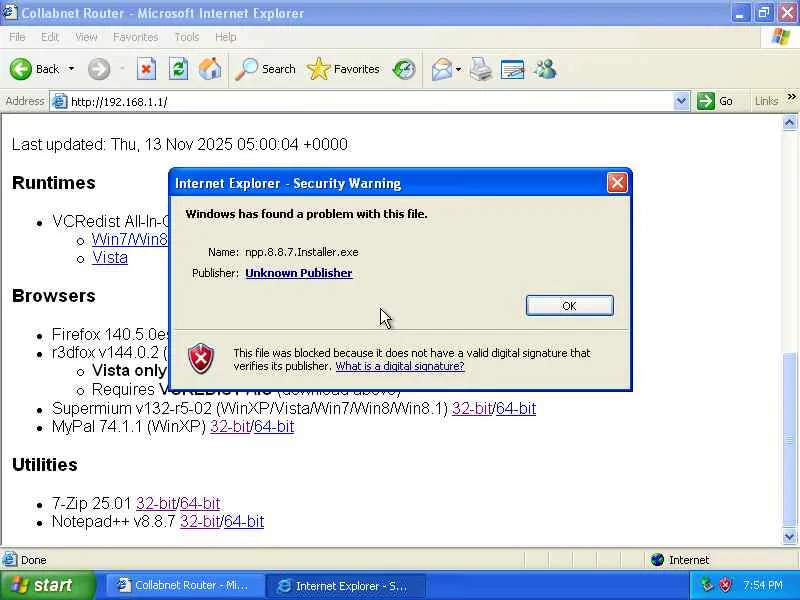The width and height of the screenshot is (800, 600).
Task: Open MyPal 32-bit download link
Action: point(230,427)
